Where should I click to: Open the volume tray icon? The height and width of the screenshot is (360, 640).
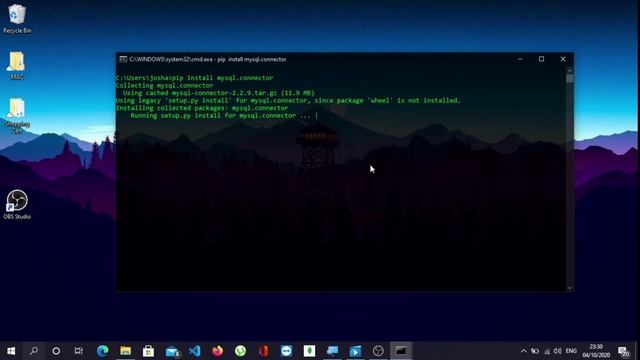tap(557, 351)
